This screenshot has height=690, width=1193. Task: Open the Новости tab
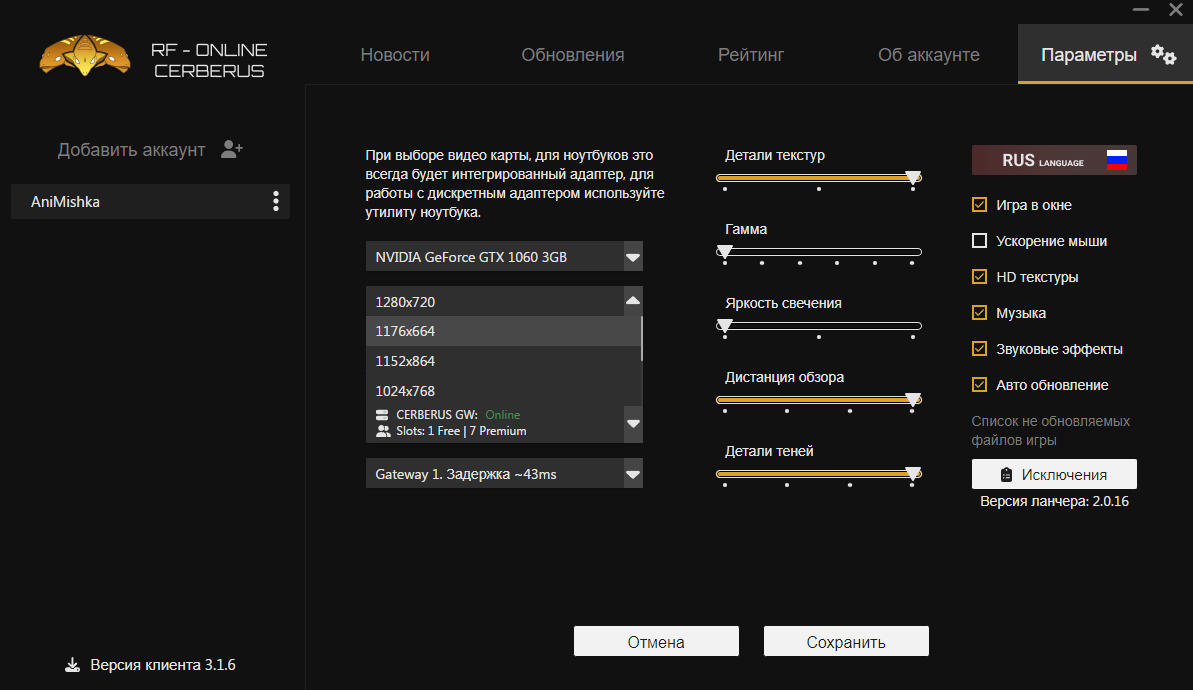tap(395, 55)
